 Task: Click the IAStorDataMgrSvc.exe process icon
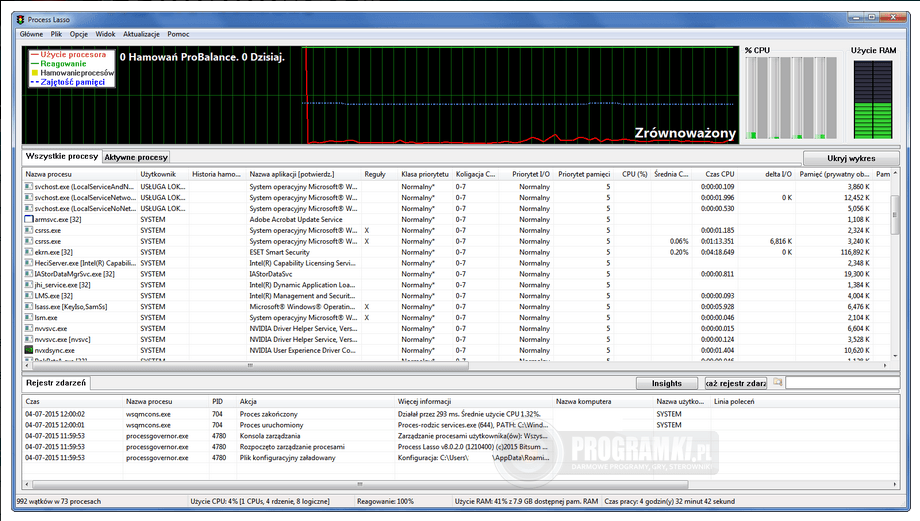click(28, 274)
